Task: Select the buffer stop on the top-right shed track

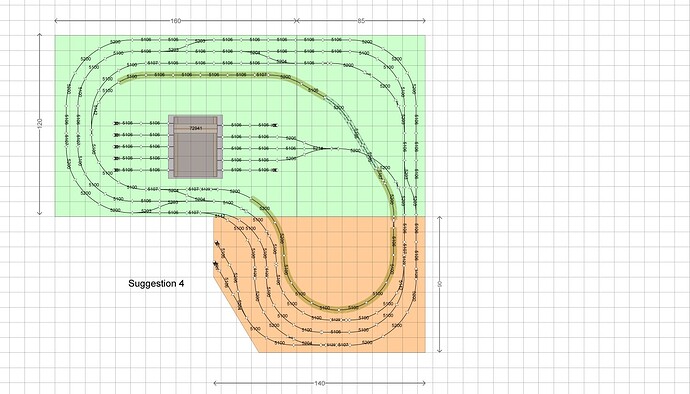Action: (275, 125)
